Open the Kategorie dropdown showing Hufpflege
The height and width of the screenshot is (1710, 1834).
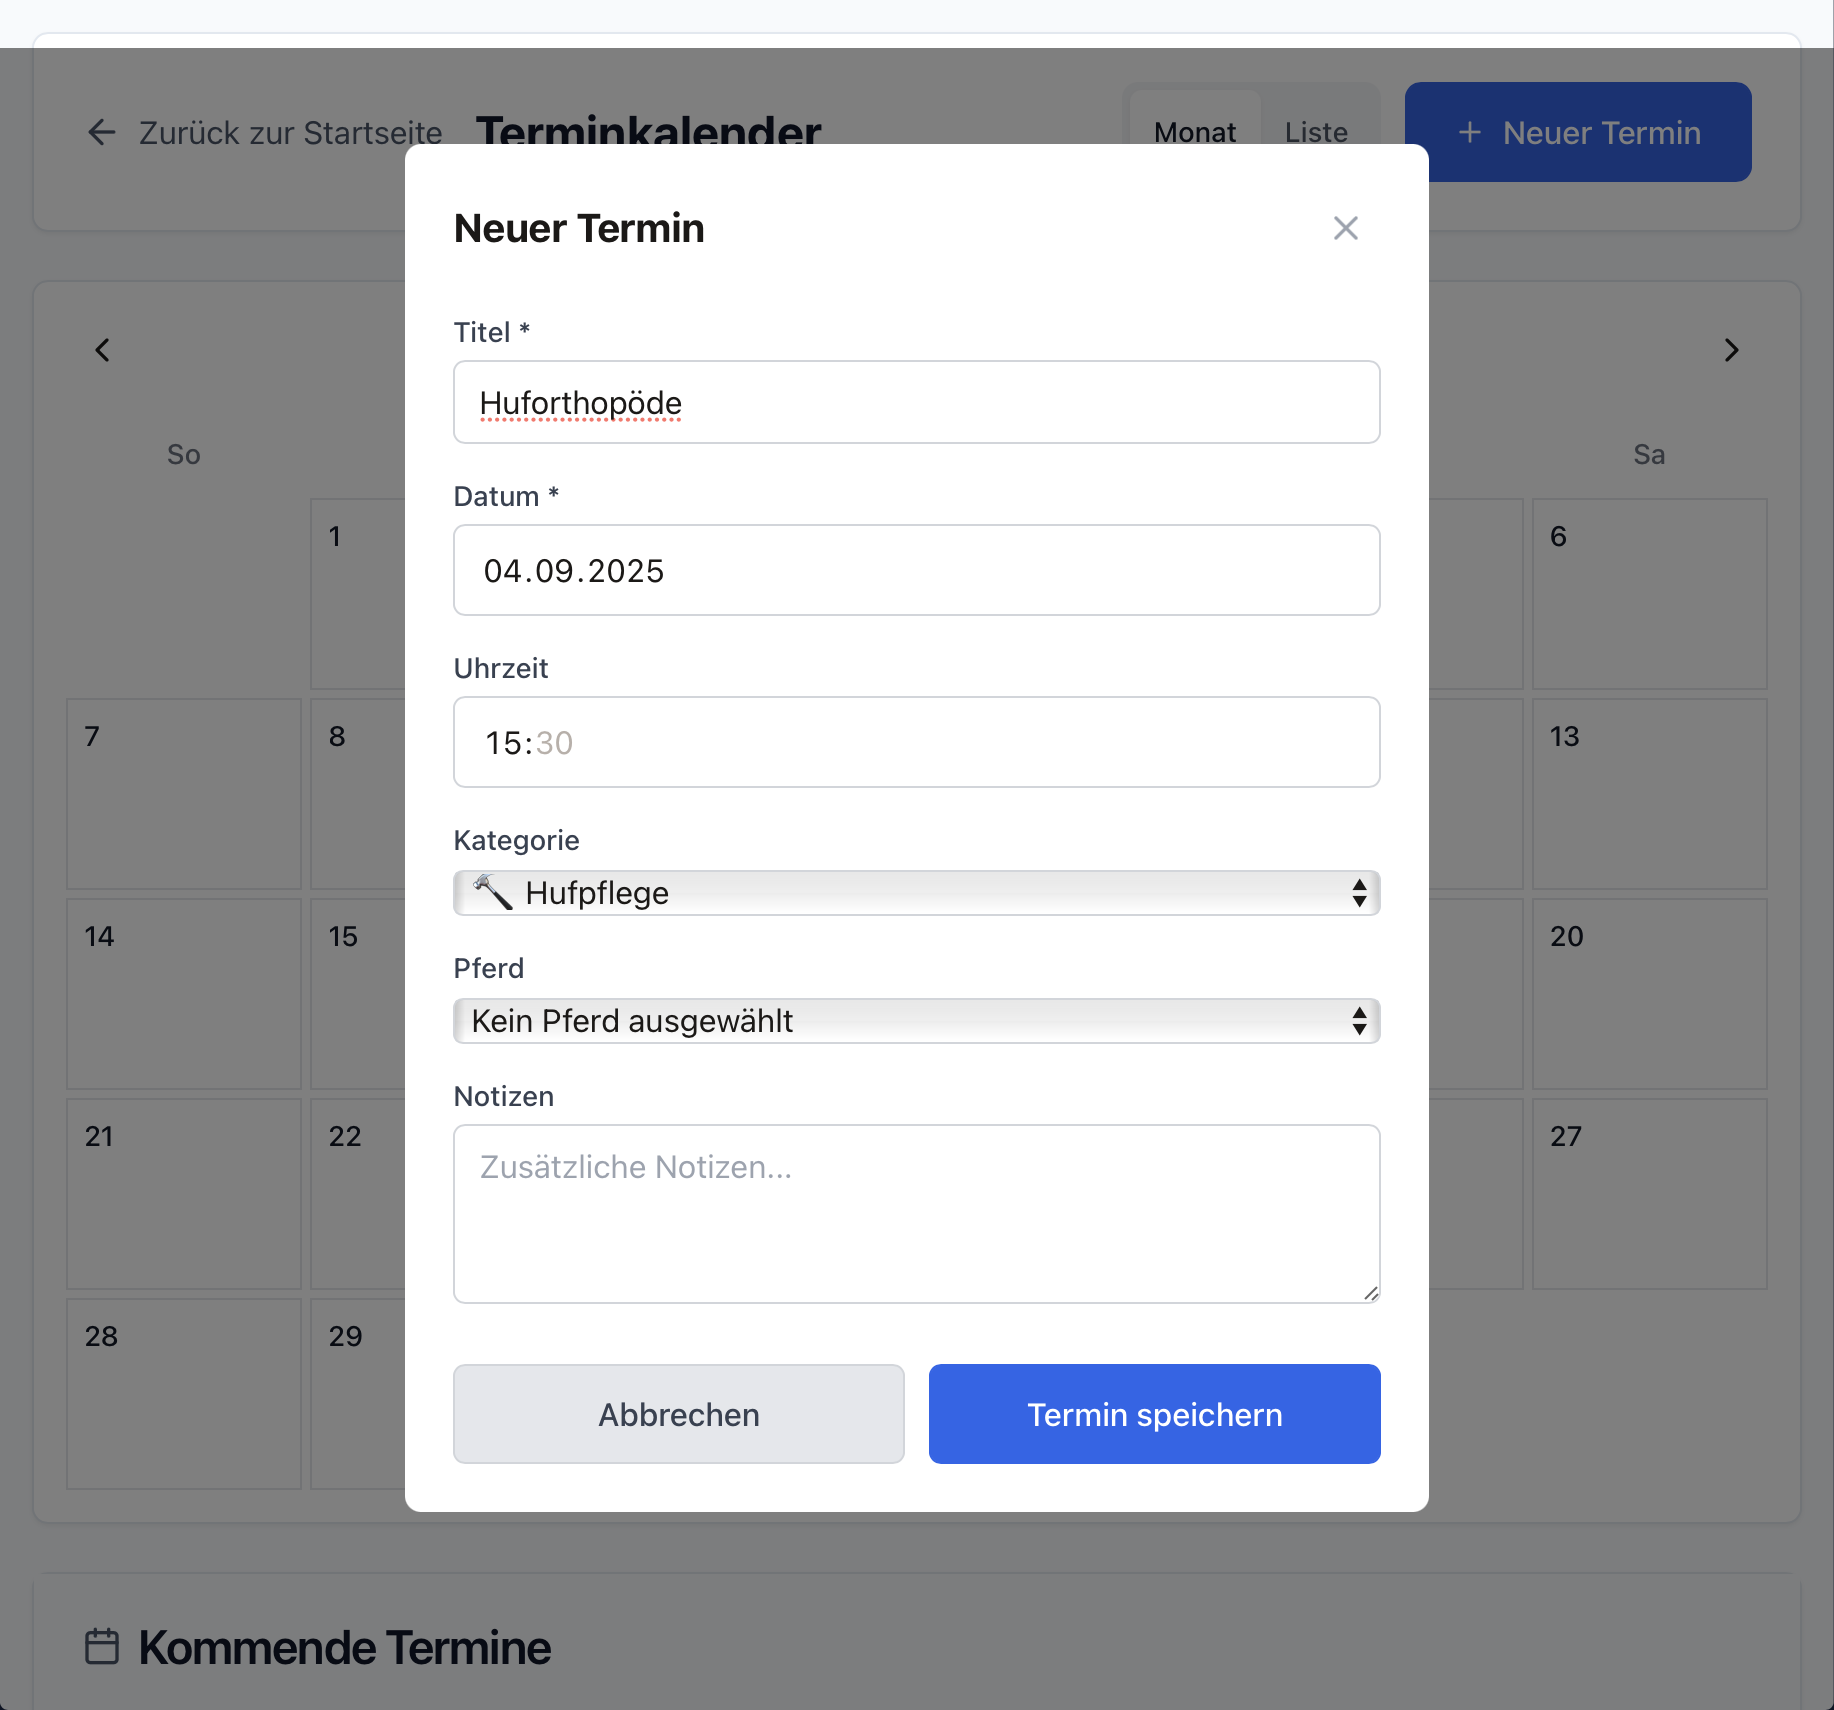[916, 893]
